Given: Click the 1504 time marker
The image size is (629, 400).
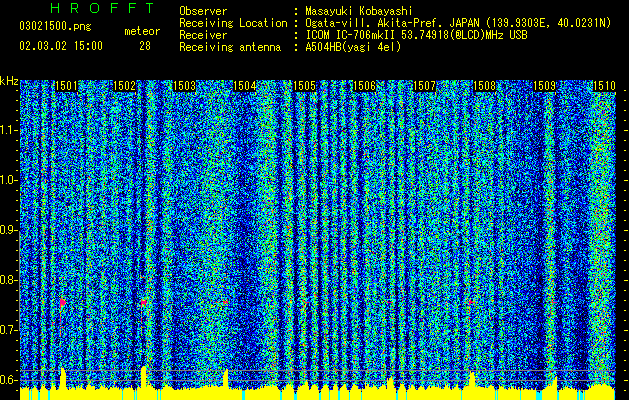Looking at the screenshot, I should tap(245, 86).
